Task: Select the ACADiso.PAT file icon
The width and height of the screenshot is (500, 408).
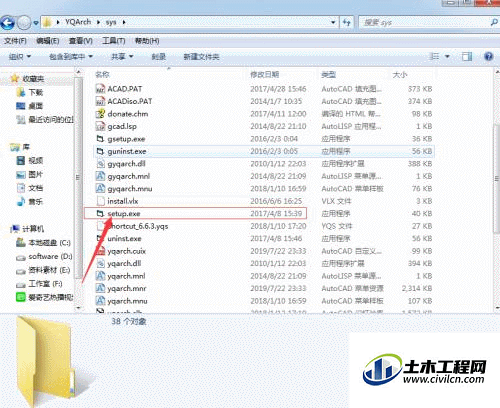Action: pos(100,101)
